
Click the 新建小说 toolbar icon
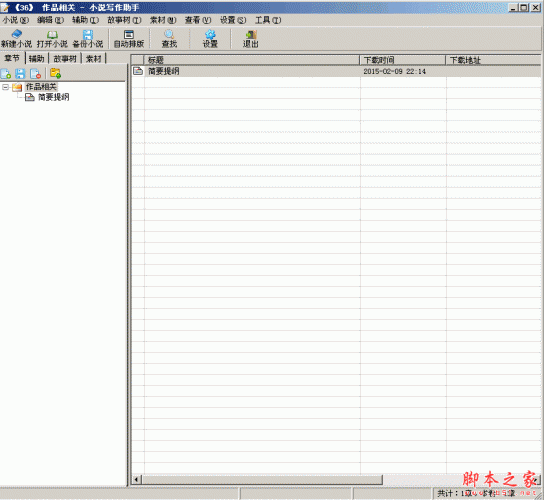(16, 38)
